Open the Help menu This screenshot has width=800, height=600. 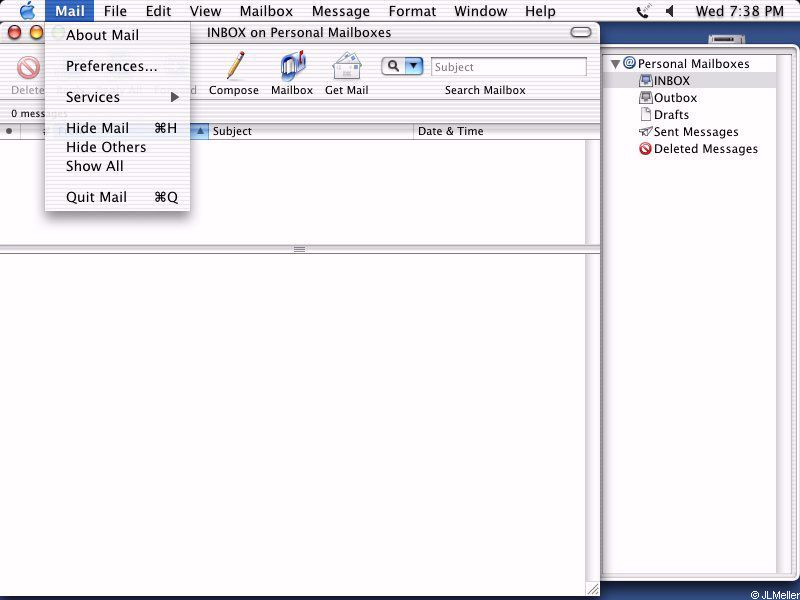coord(540,11)
